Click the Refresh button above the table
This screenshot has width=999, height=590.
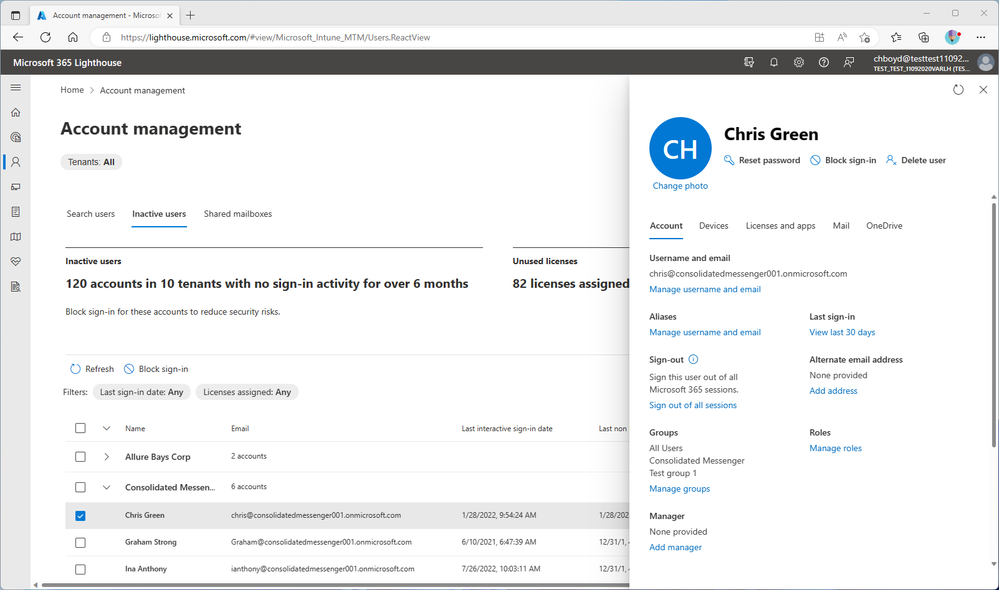(x=92, y=369)
